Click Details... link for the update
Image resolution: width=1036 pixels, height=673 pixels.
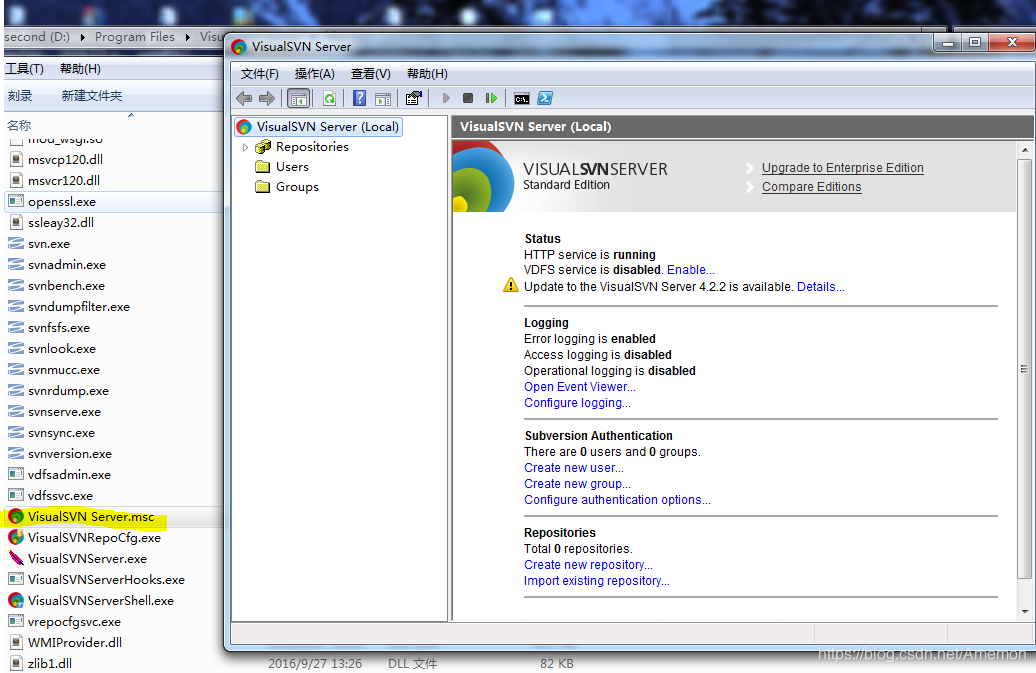tap(821, 287)
